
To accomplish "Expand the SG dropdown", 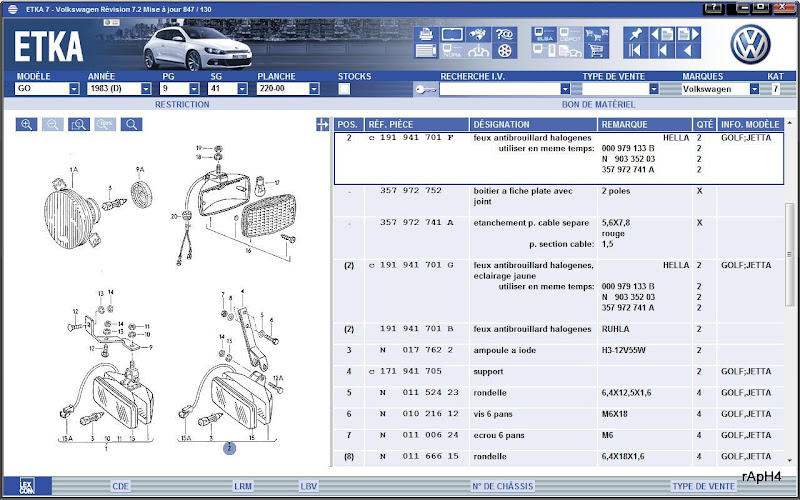I will pos(242,89).
